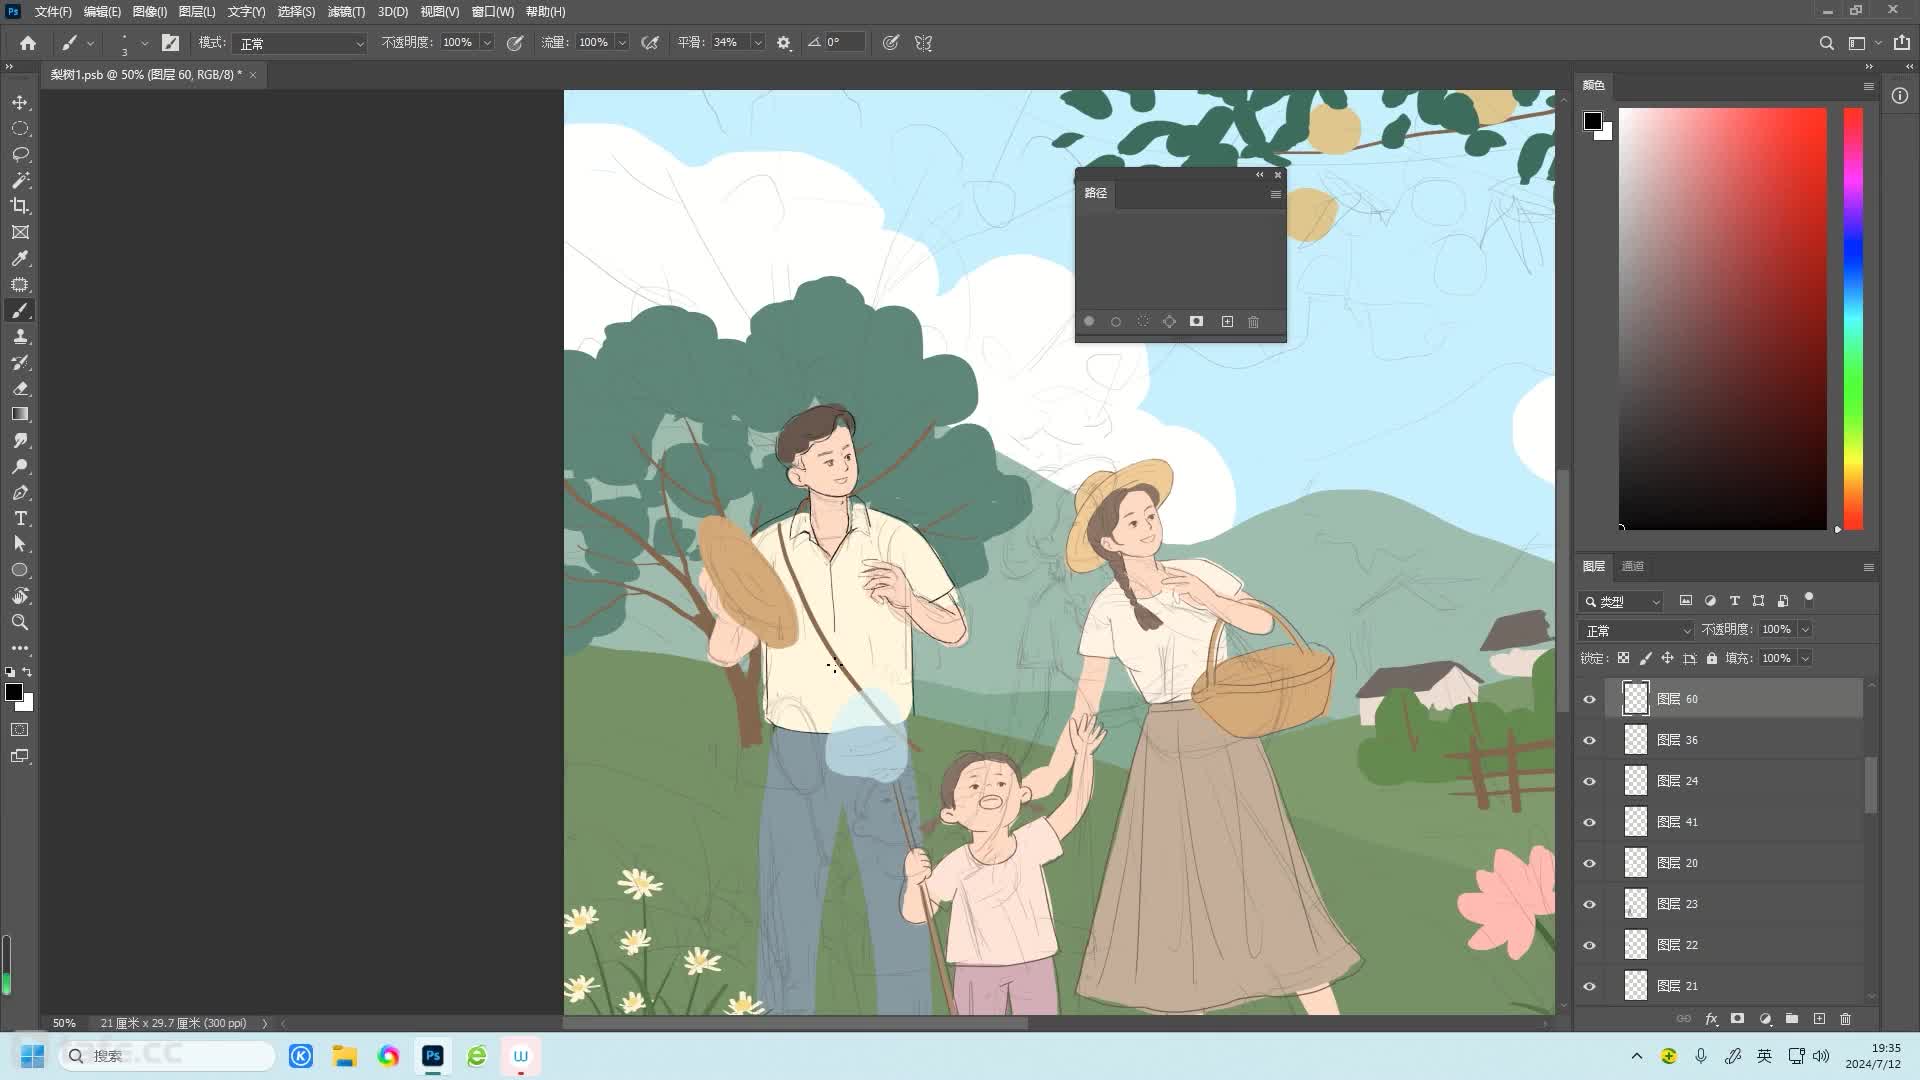
Task: Toggle lock transparent pixels
Action: 1623,658
